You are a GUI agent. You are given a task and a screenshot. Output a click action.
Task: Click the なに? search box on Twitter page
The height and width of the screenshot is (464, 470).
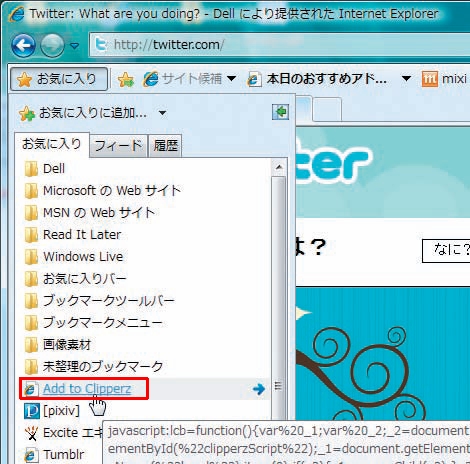pos(446,251)
